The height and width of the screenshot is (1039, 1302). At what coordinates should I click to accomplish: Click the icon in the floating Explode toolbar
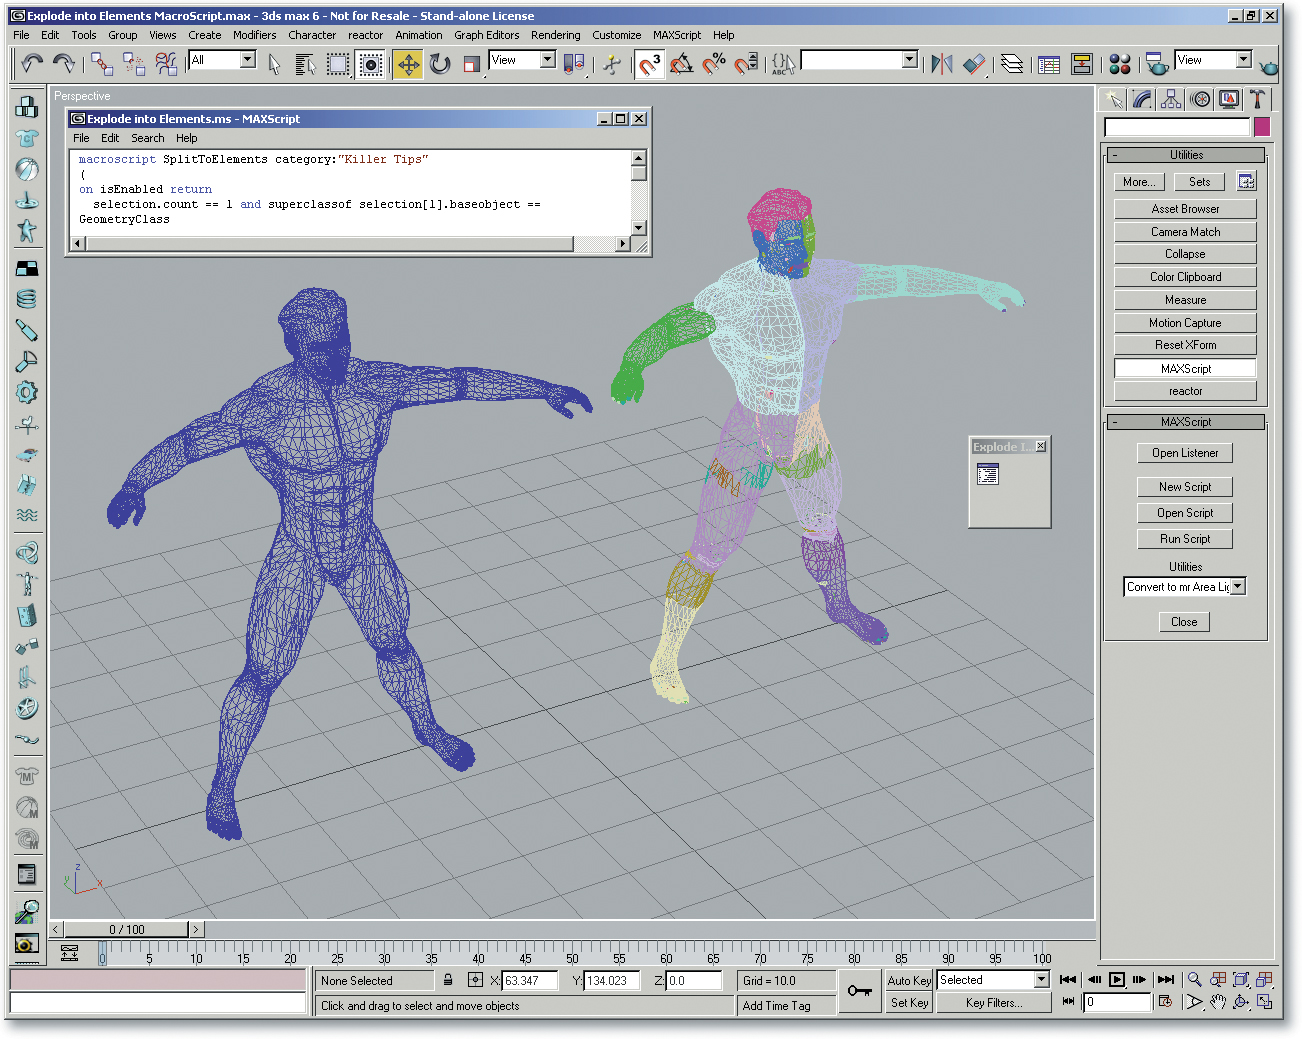tap(988, 475)
